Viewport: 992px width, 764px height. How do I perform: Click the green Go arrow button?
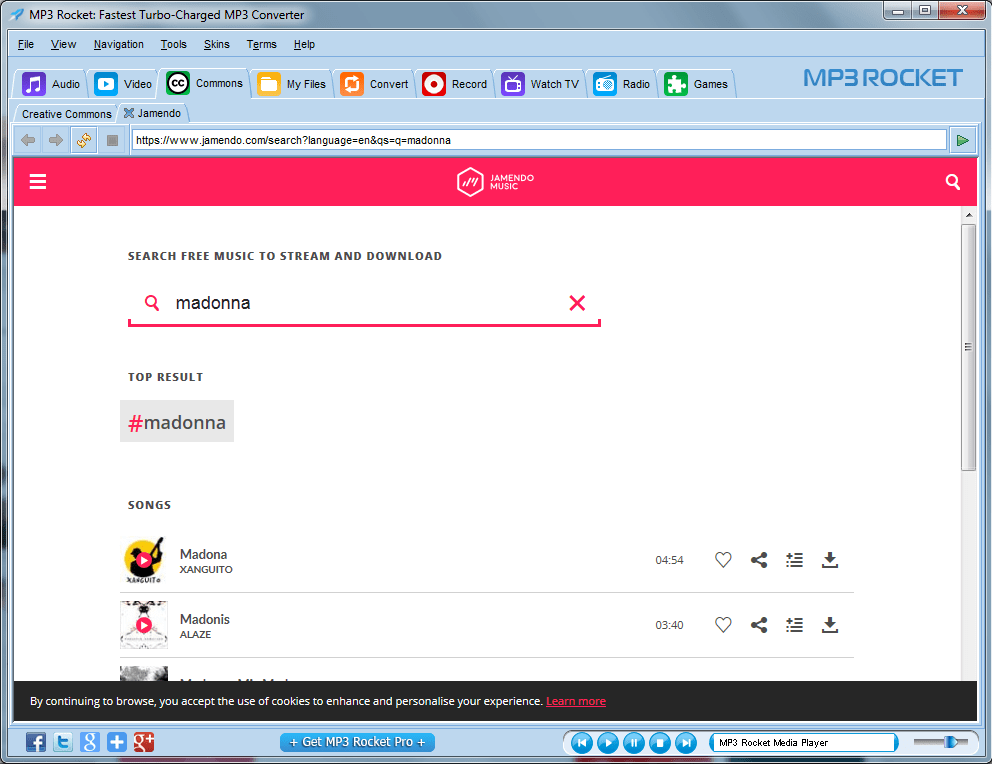(962, 140)
